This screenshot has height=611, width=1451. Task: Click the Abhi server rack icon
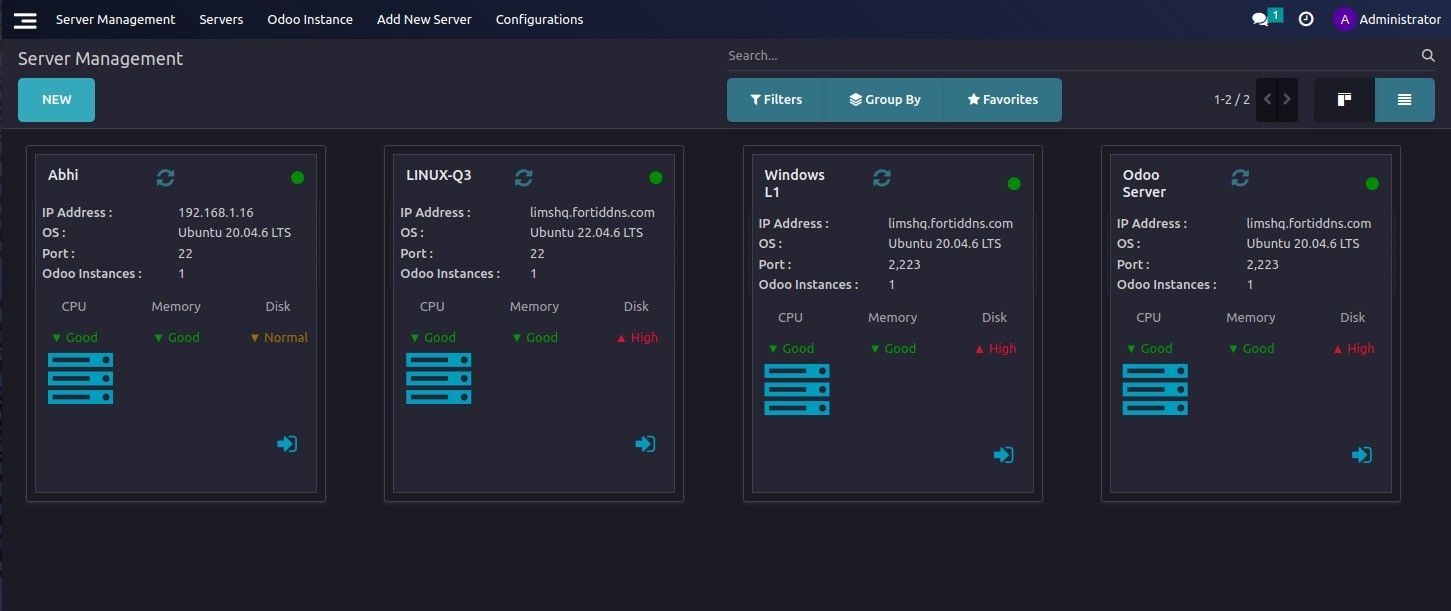pos(80,379)
